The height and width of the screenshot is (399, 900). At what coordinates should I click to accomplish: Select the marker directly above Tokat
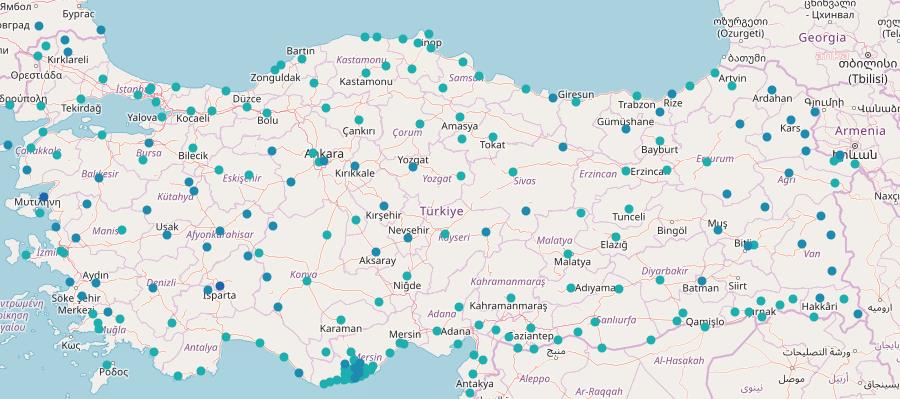click(492, 137)
